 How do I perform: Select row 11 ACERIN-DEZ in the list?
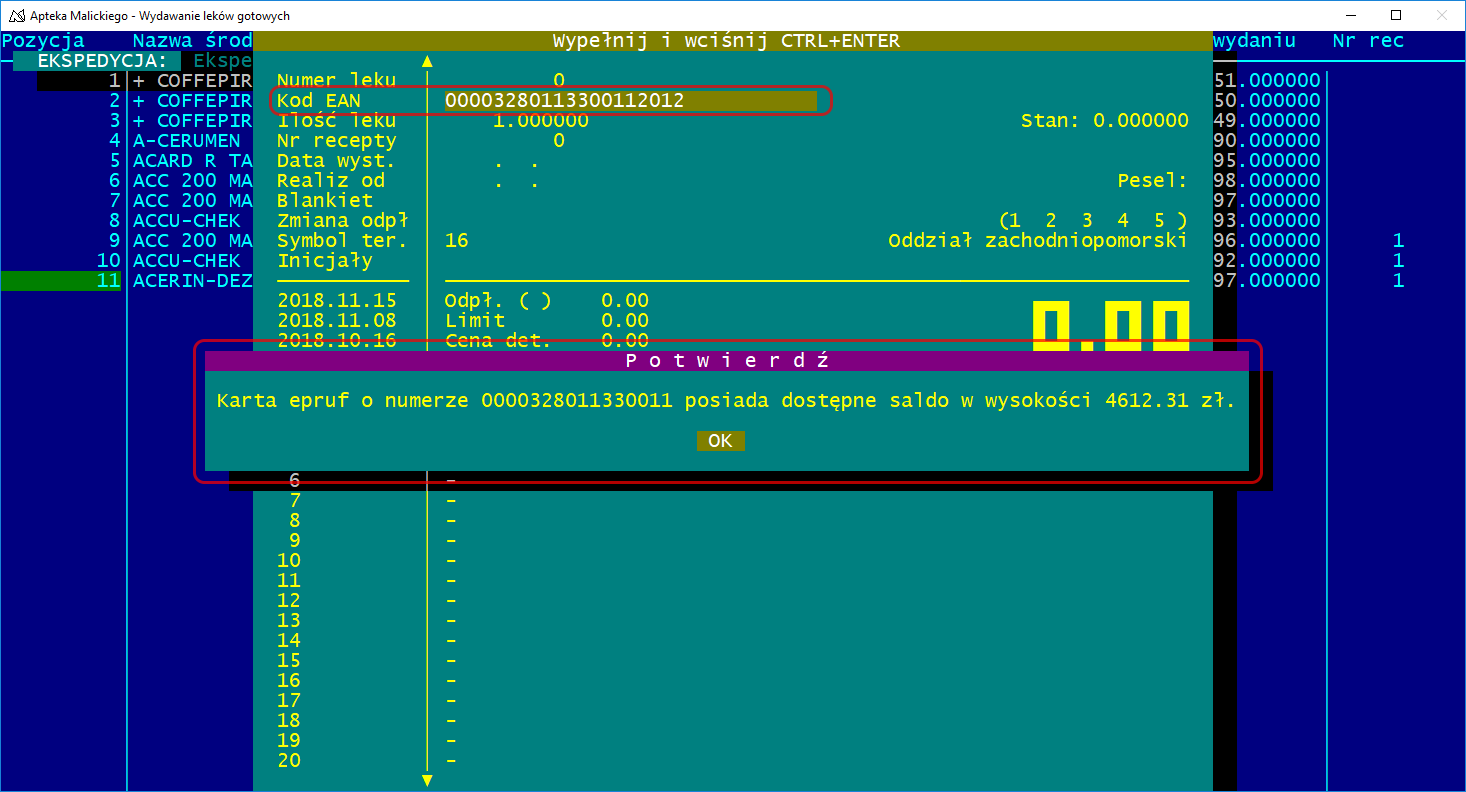click(x=192, y=281)
